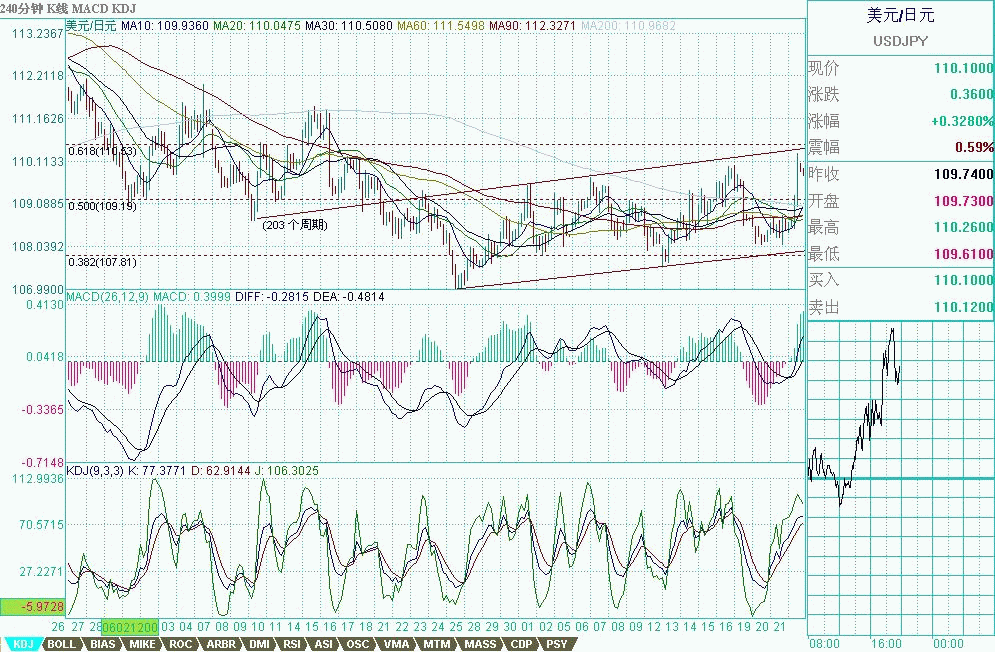Click the 00:00 time label on intraday chart
The height and width of the screenshot is (652, 995).
[x=948, y=644]
